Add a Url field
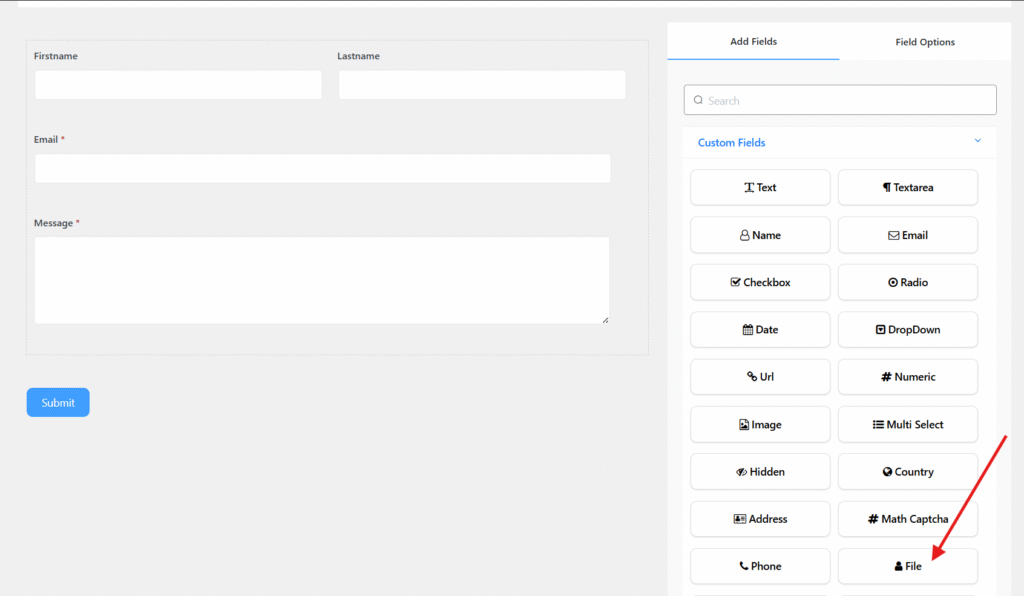Image resolution: width=1024 pixels, height=596 pixels. (760, 377)
